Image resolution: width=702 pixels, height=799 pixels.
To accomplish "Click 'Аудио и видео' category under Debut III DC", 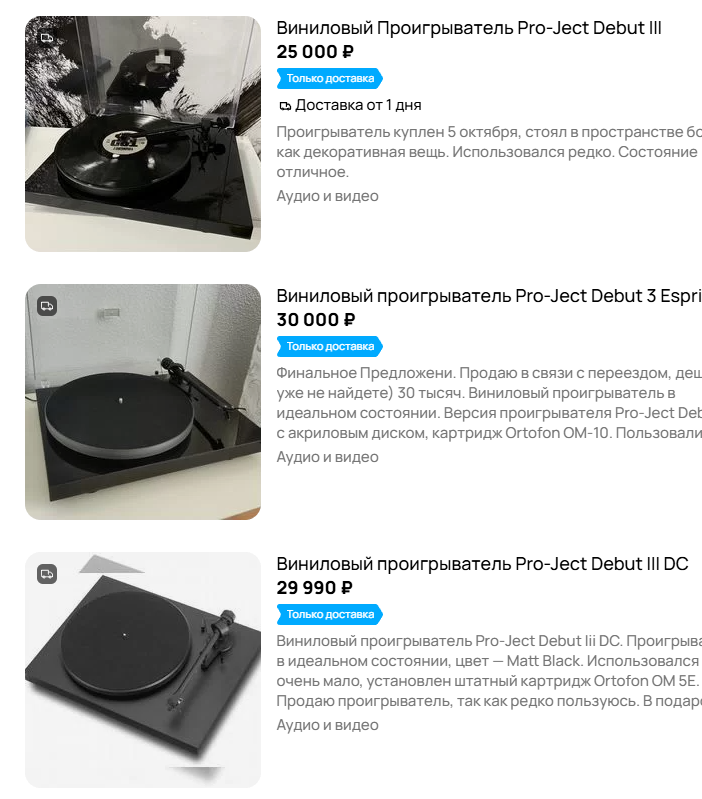I will pyautogui.click(x=327, y=725).
